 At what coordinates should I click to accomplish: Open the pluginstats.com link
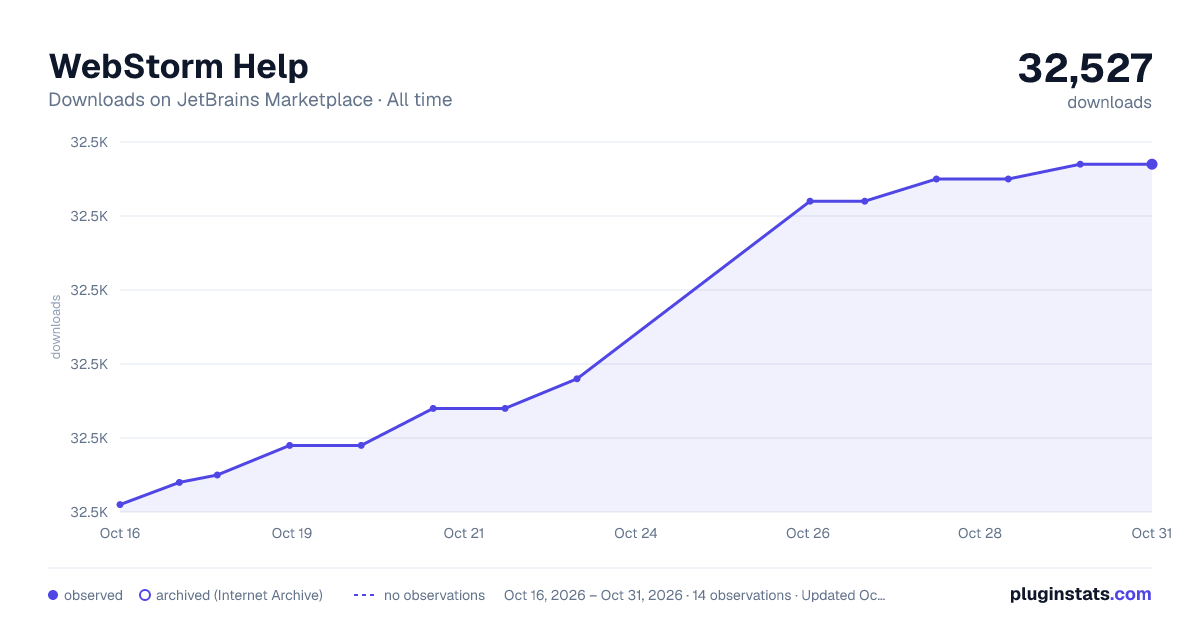(1081, 594)
